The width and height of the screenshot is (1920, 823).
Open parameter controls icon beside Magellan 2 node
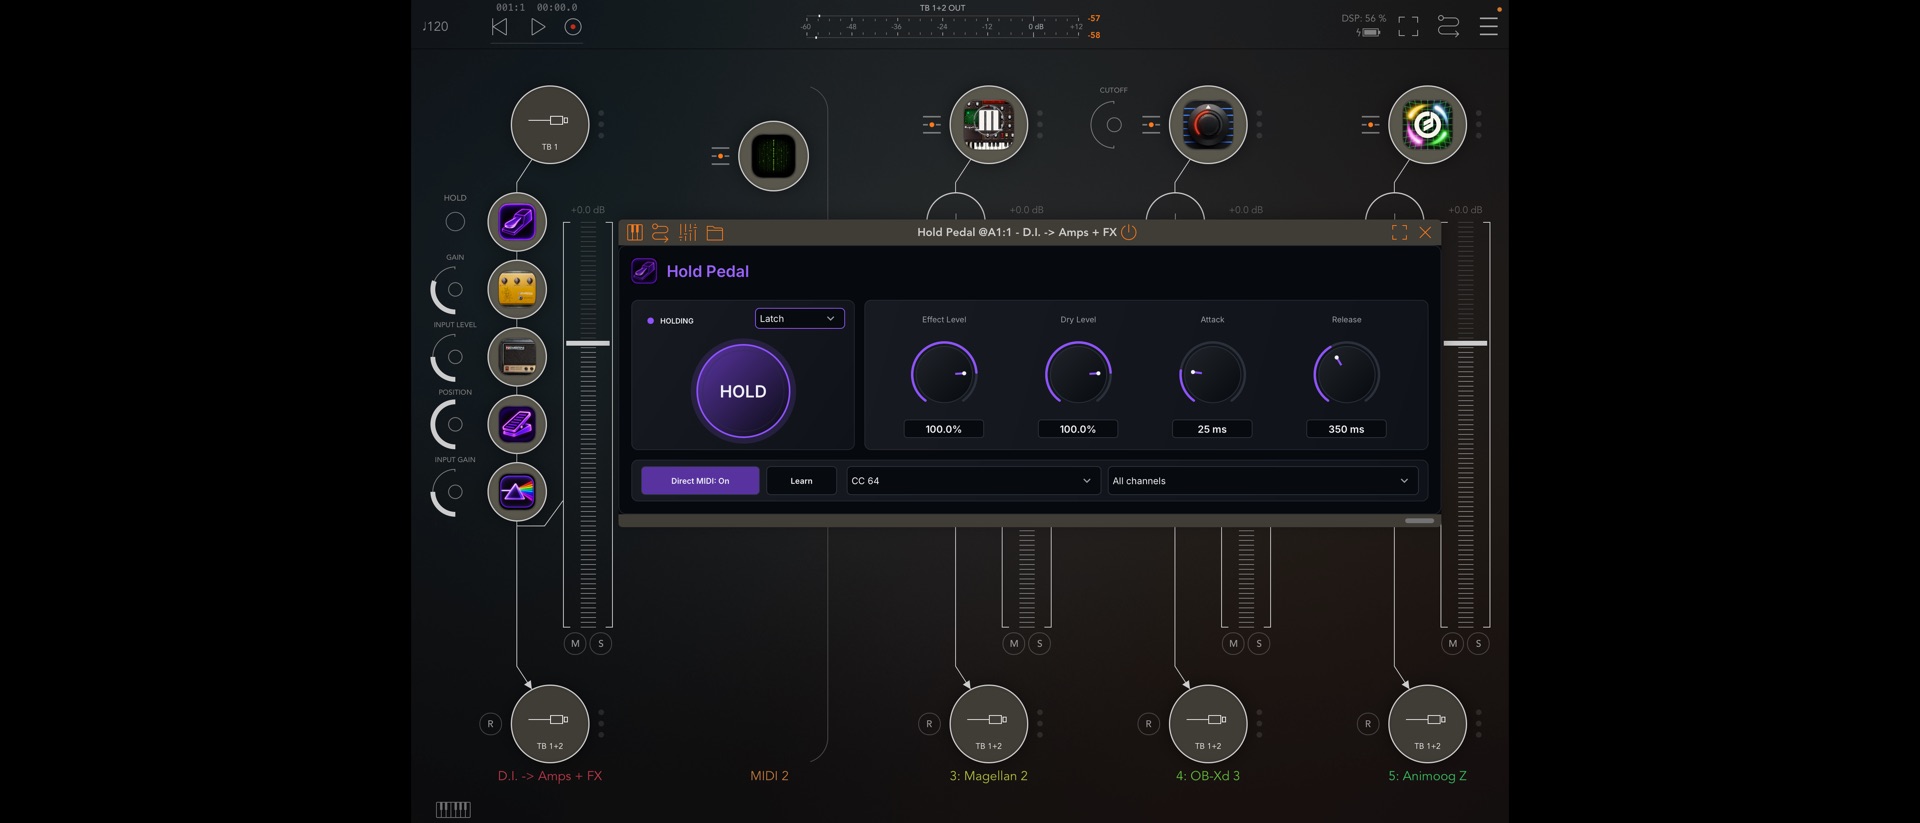pyautogui.click(x=931, y=125)
